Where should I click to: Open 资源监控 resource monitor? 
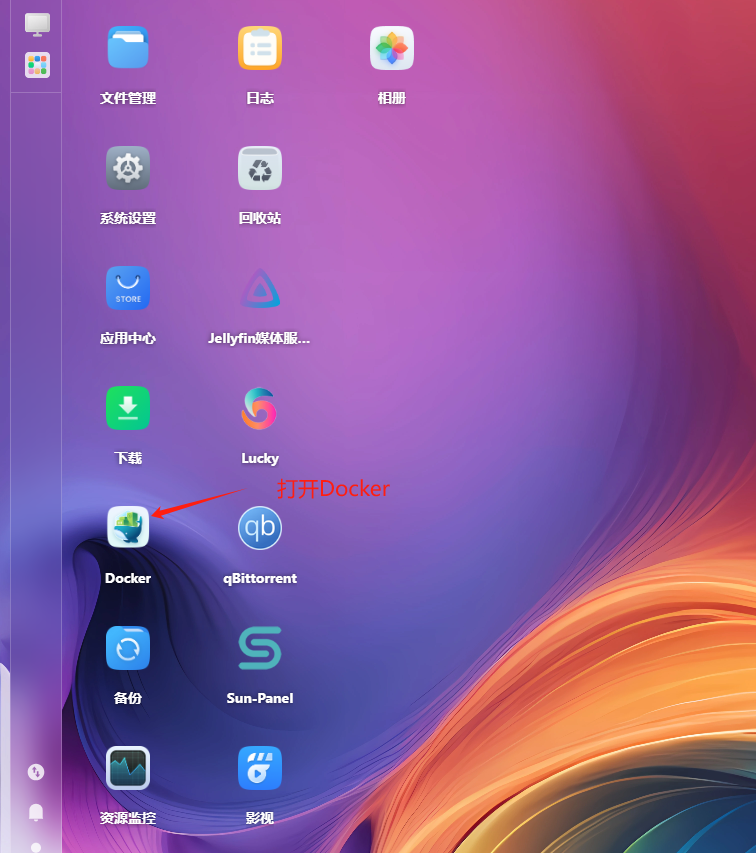click(128, 768)
